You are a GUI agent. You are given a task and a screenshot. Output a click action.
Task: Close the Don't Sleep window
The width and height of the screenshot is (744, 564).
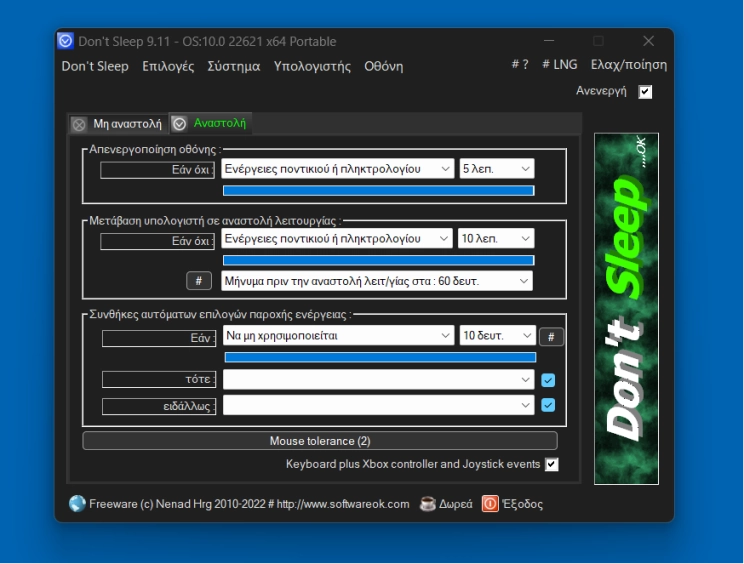click(648, 41)
